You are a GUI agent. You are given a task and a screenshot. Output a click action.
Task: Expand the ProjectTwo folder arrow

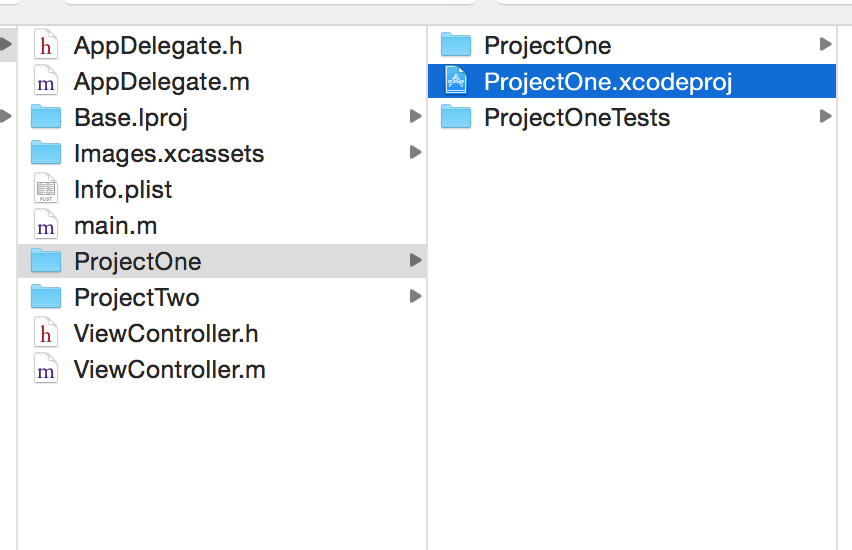coord(415,298)
